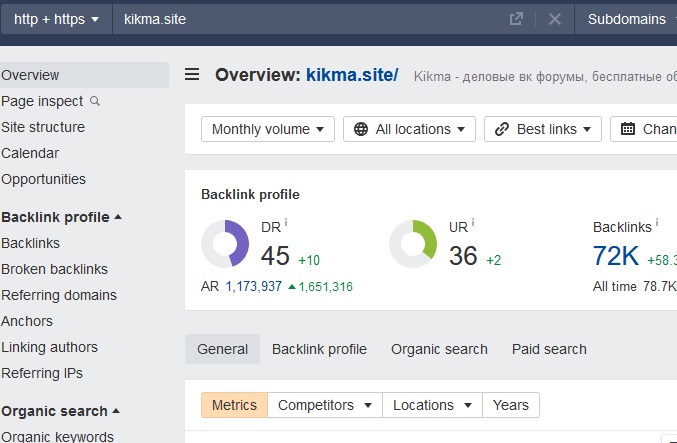
Task: Click the UR info icon
Action: click(473, 223)
